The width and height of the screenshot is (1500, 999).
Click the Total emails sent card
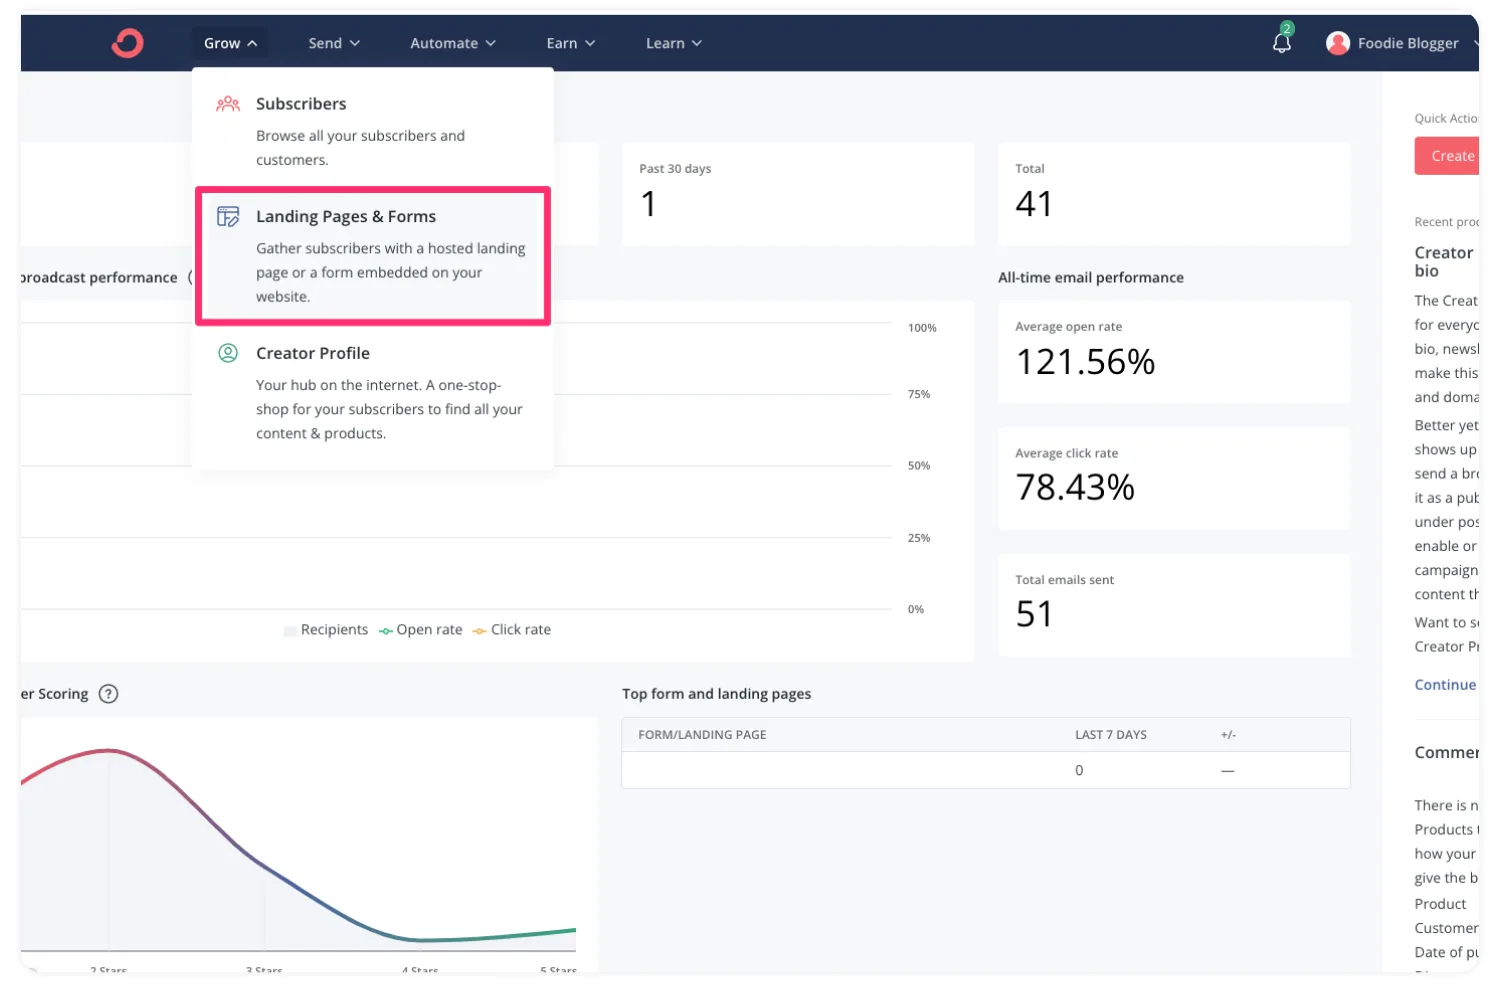pos(1173,605)
